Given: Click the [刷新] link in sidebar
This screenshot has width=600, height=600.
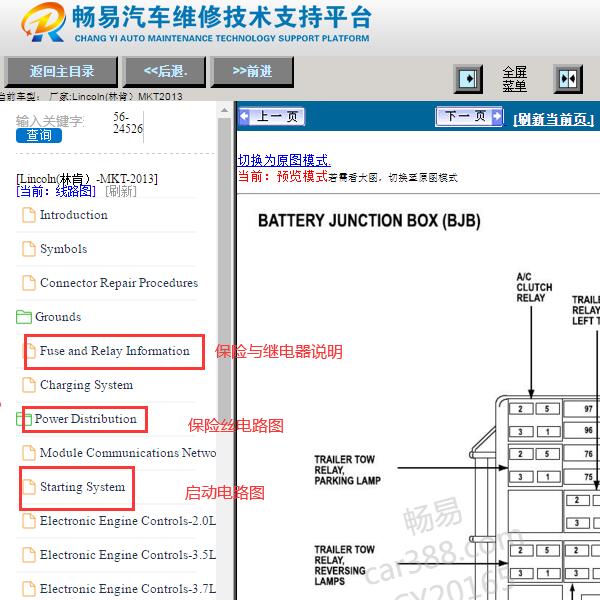Looking at the screenshot, I should (x=121, y=191).
